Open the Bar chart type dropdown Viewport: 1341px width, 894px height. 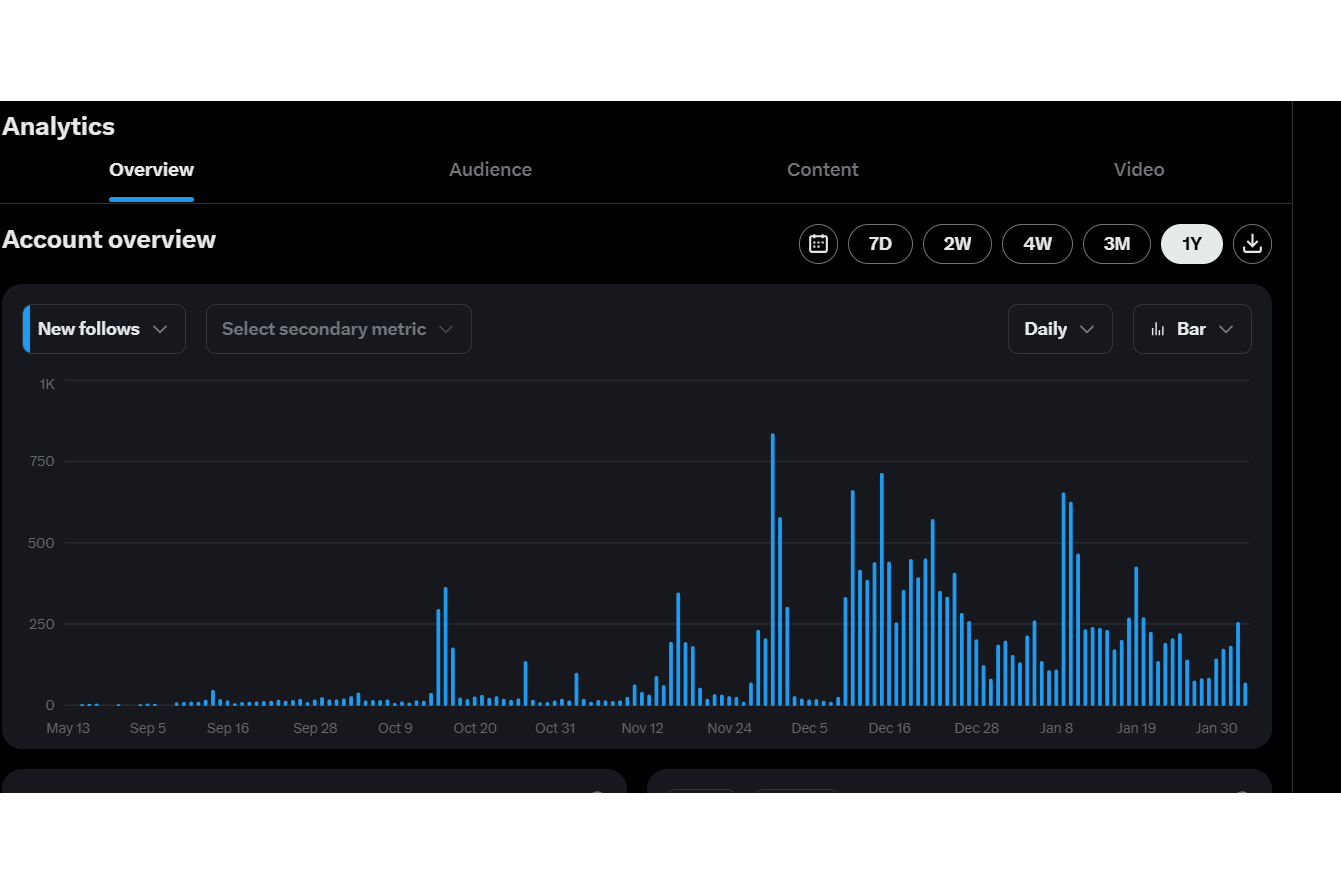coord(1192,329)
